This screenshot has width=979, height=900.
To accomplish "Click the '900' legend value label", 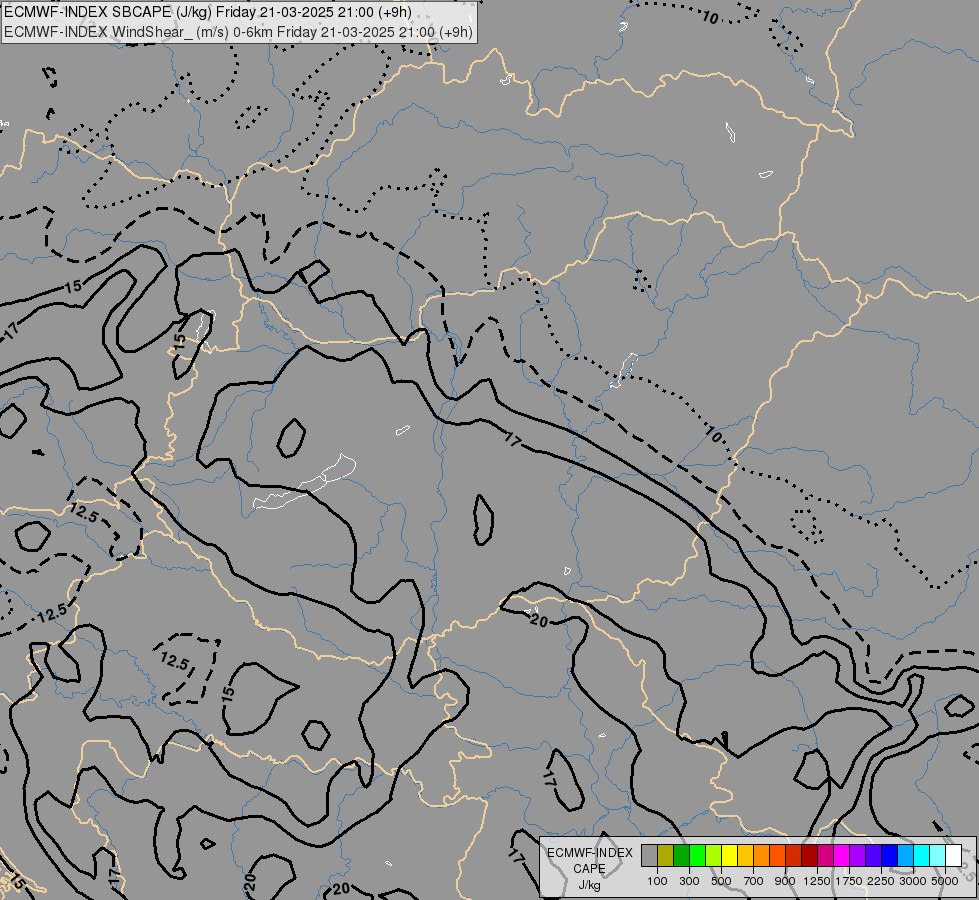I will (785, 881).
